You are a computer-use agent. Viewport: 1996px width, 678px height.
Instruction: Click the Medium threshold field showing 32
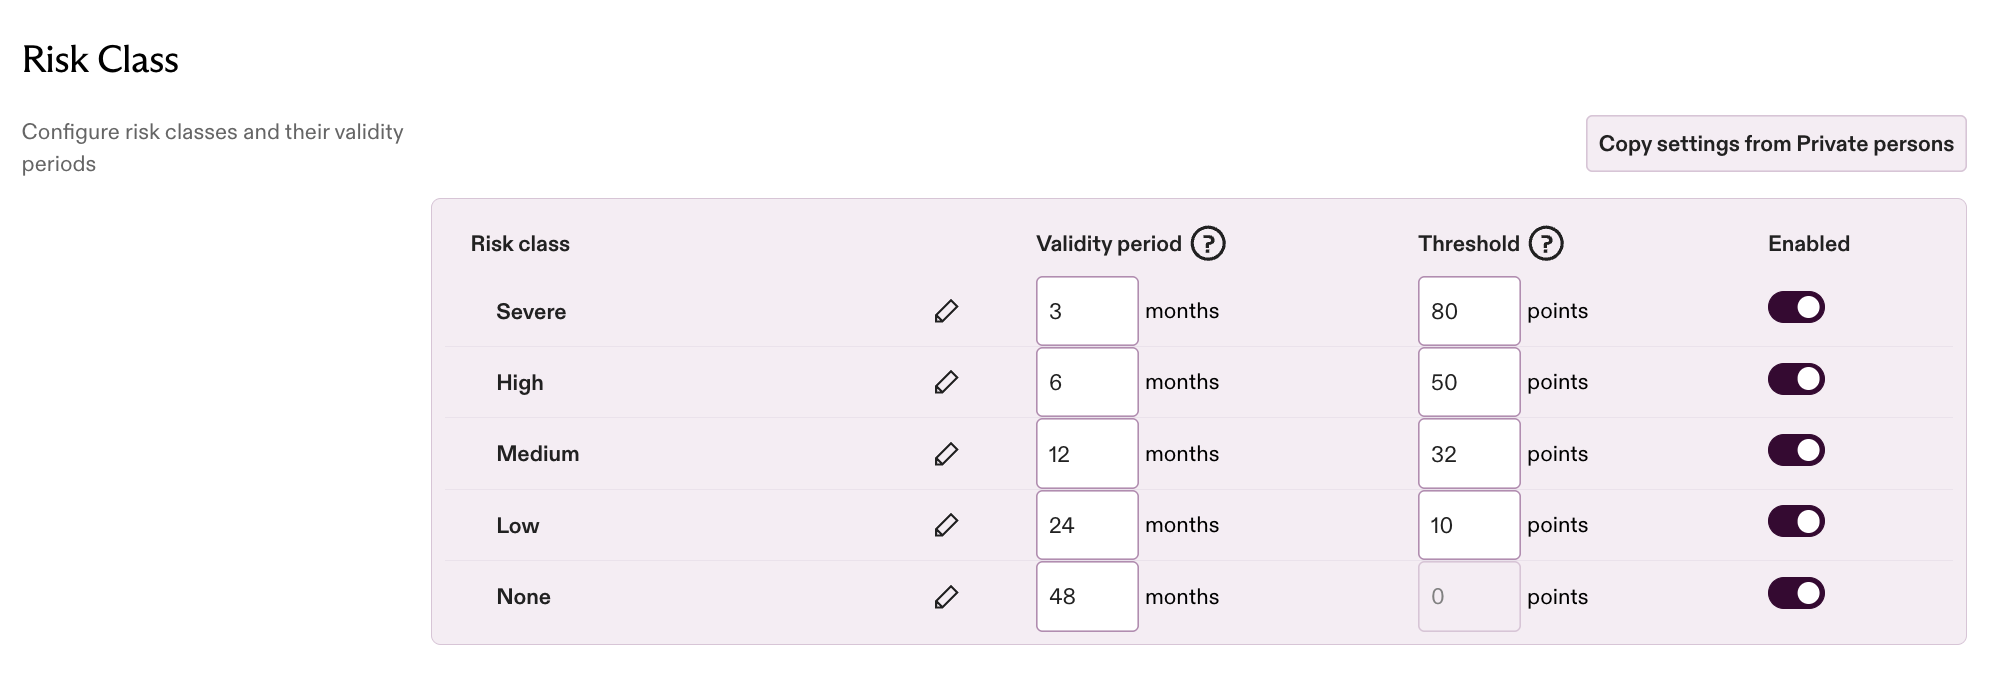pyautogui.click(x=1469, y=454)
